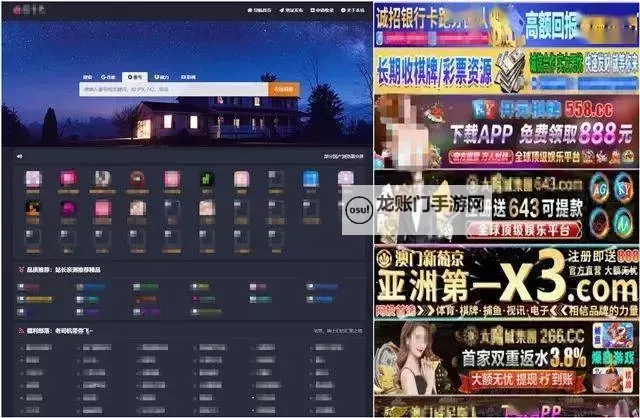640x418 pixels.
Task: Click the icon beside the 品质推荐 heading
Action: (x=21, y=269)
